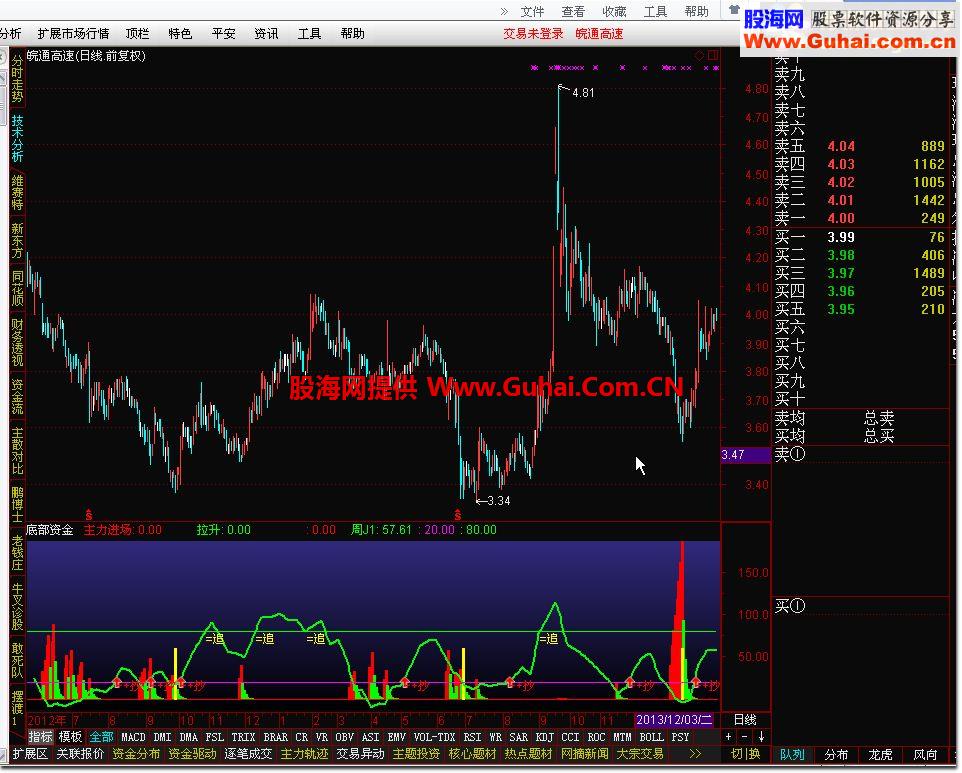
Task: Select the 模板 template tab
Action: pos(70,737)
